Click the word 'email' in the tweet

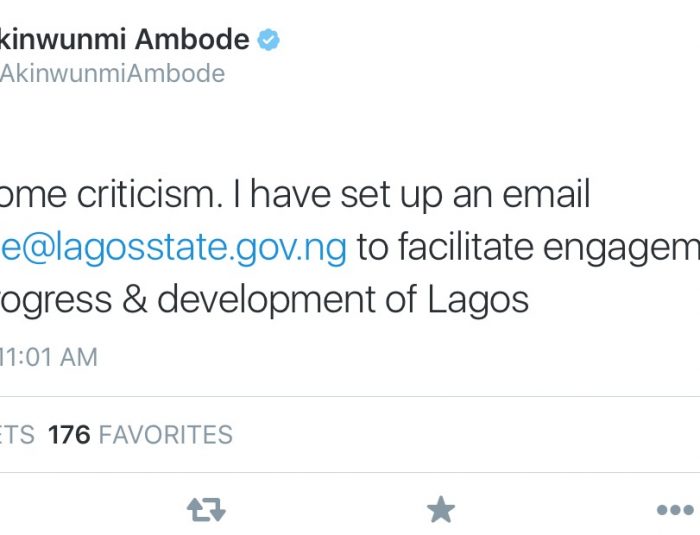pos(546,194)
